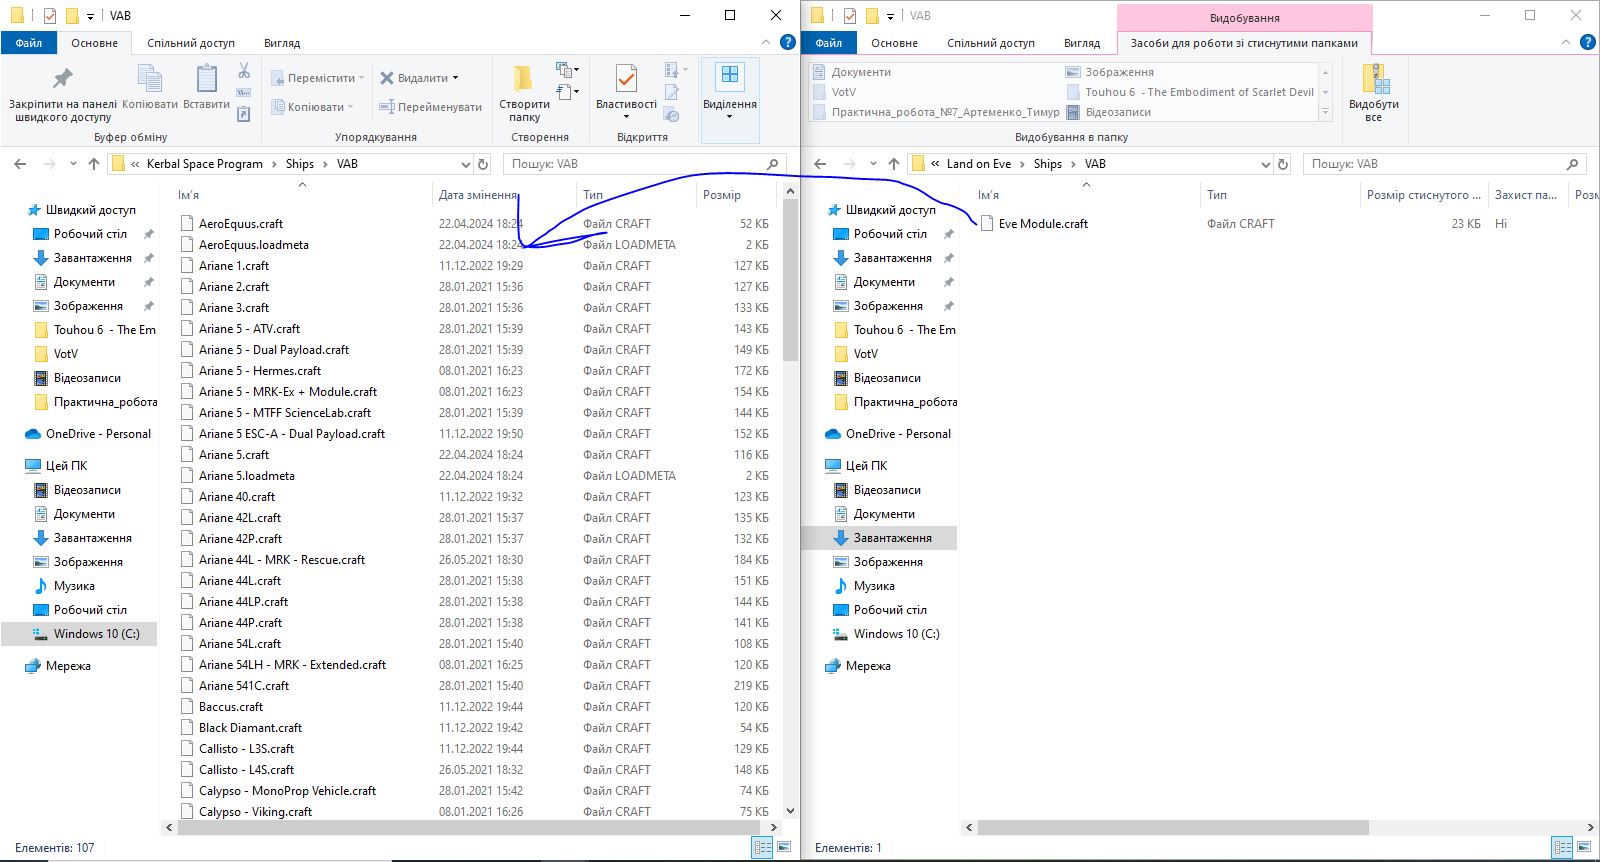Viewport: 1600px width, 862px height.
Task: Switch to Основне tab in right window
Action: pos(894,43)
